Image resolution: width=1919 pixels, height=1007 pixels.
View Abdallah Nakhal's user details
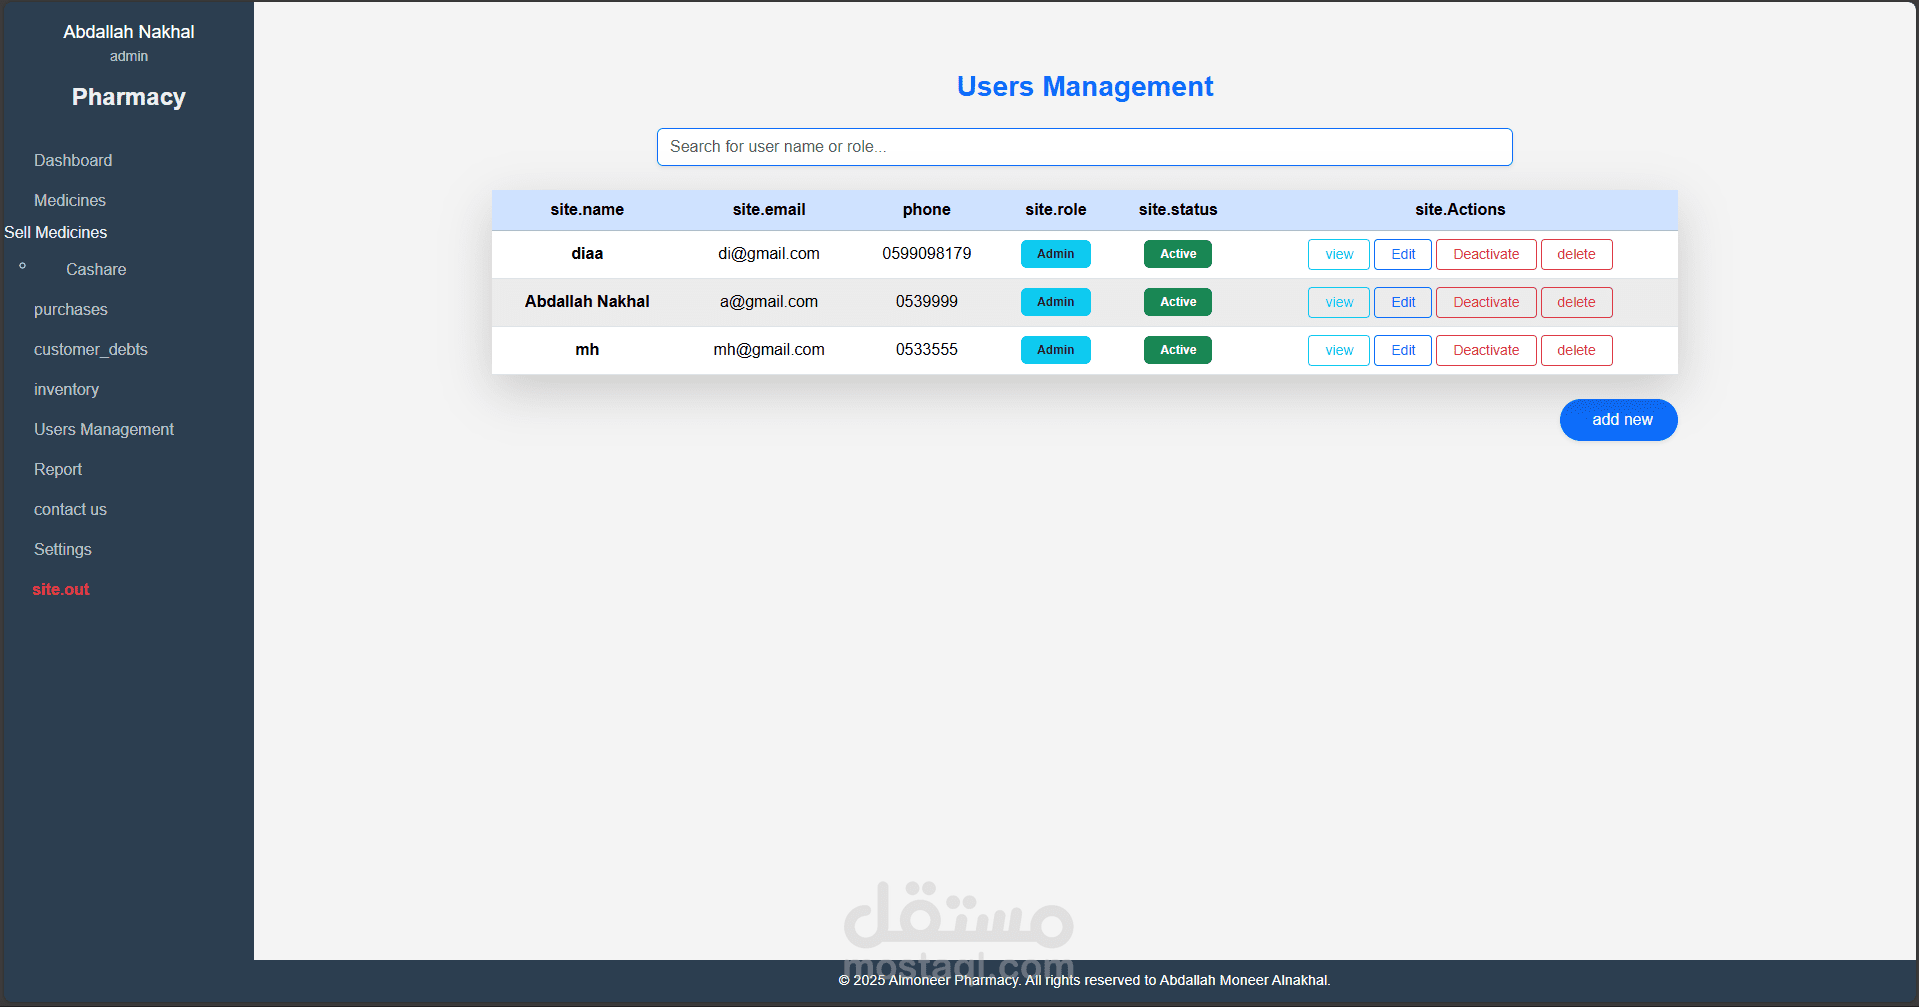[x=1339, y=302]
